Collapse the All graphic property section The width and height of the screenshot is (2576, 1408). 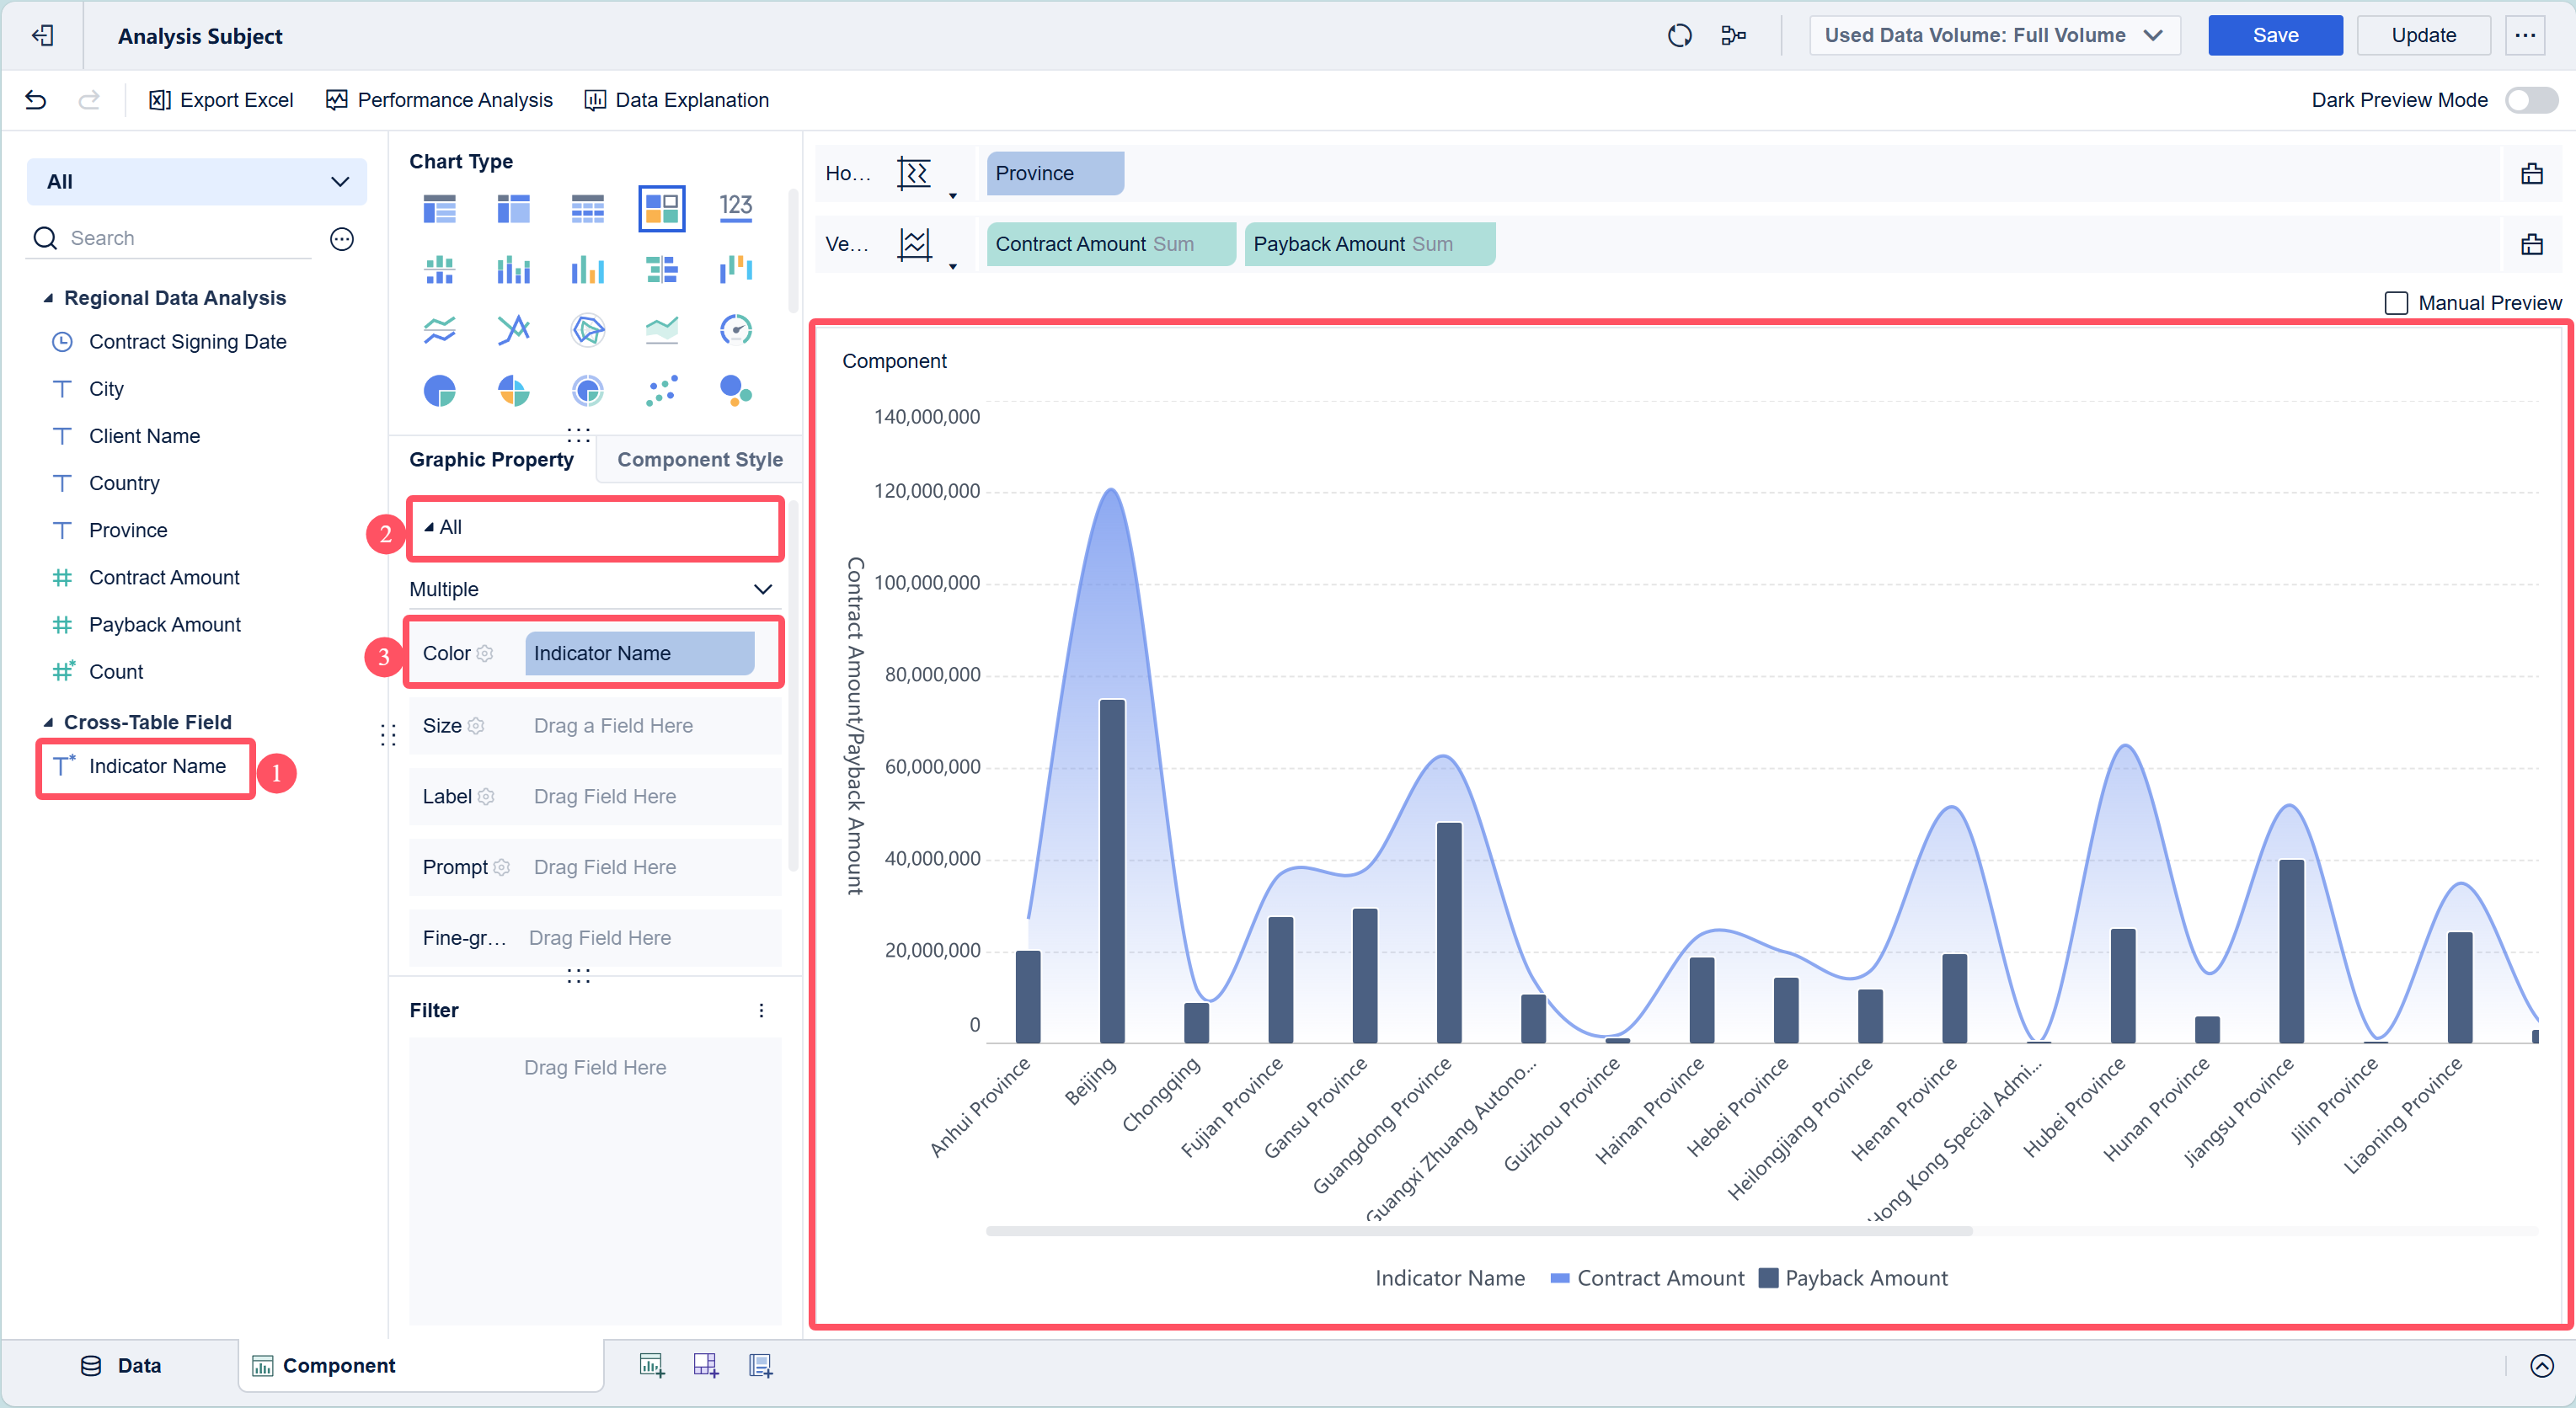[x=429, y=527]
